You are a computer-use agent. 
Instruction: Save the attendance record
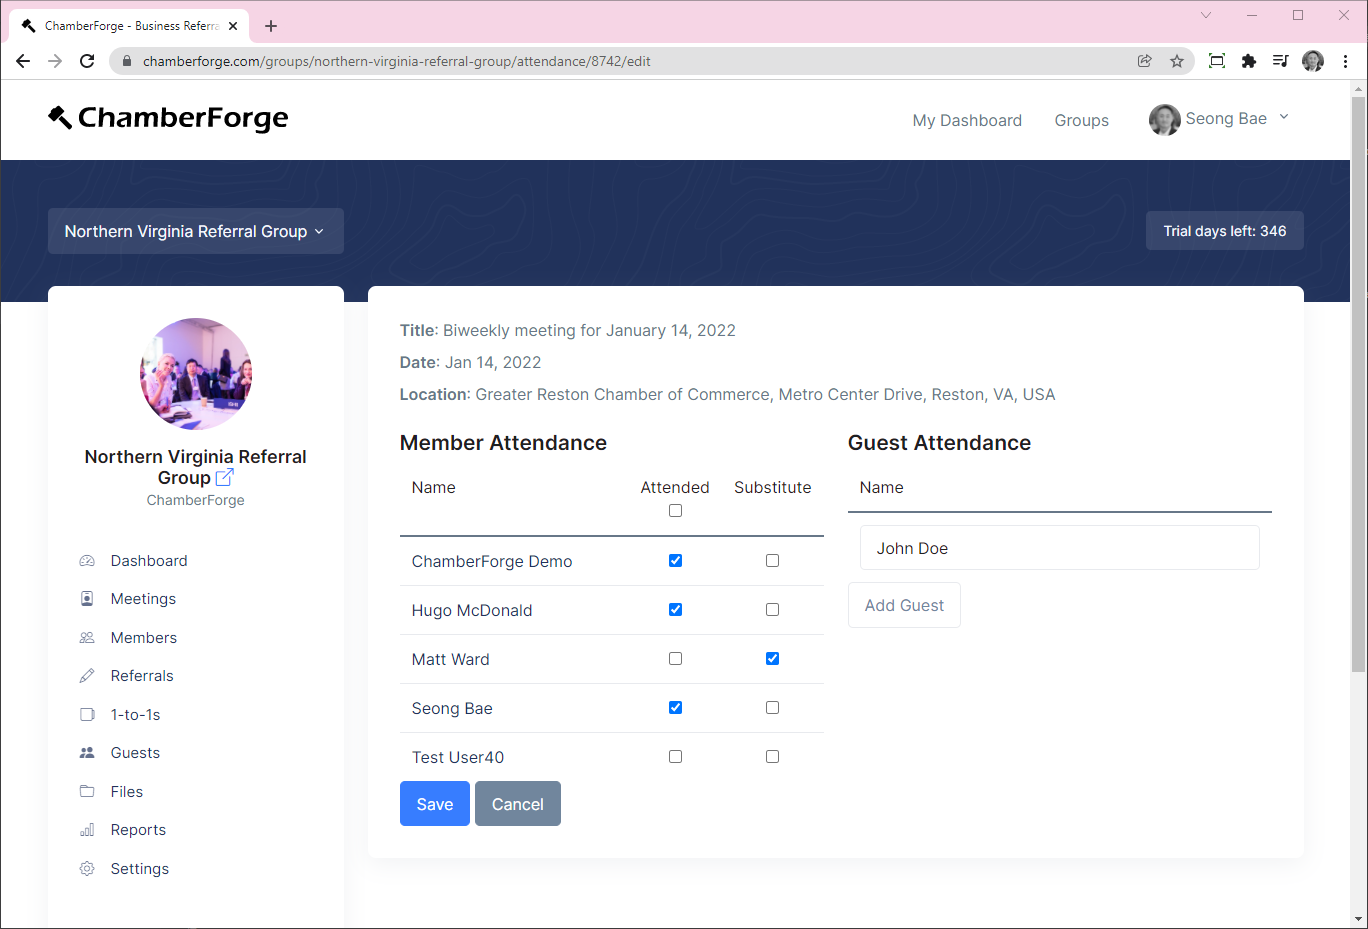(x=434, y=804)
